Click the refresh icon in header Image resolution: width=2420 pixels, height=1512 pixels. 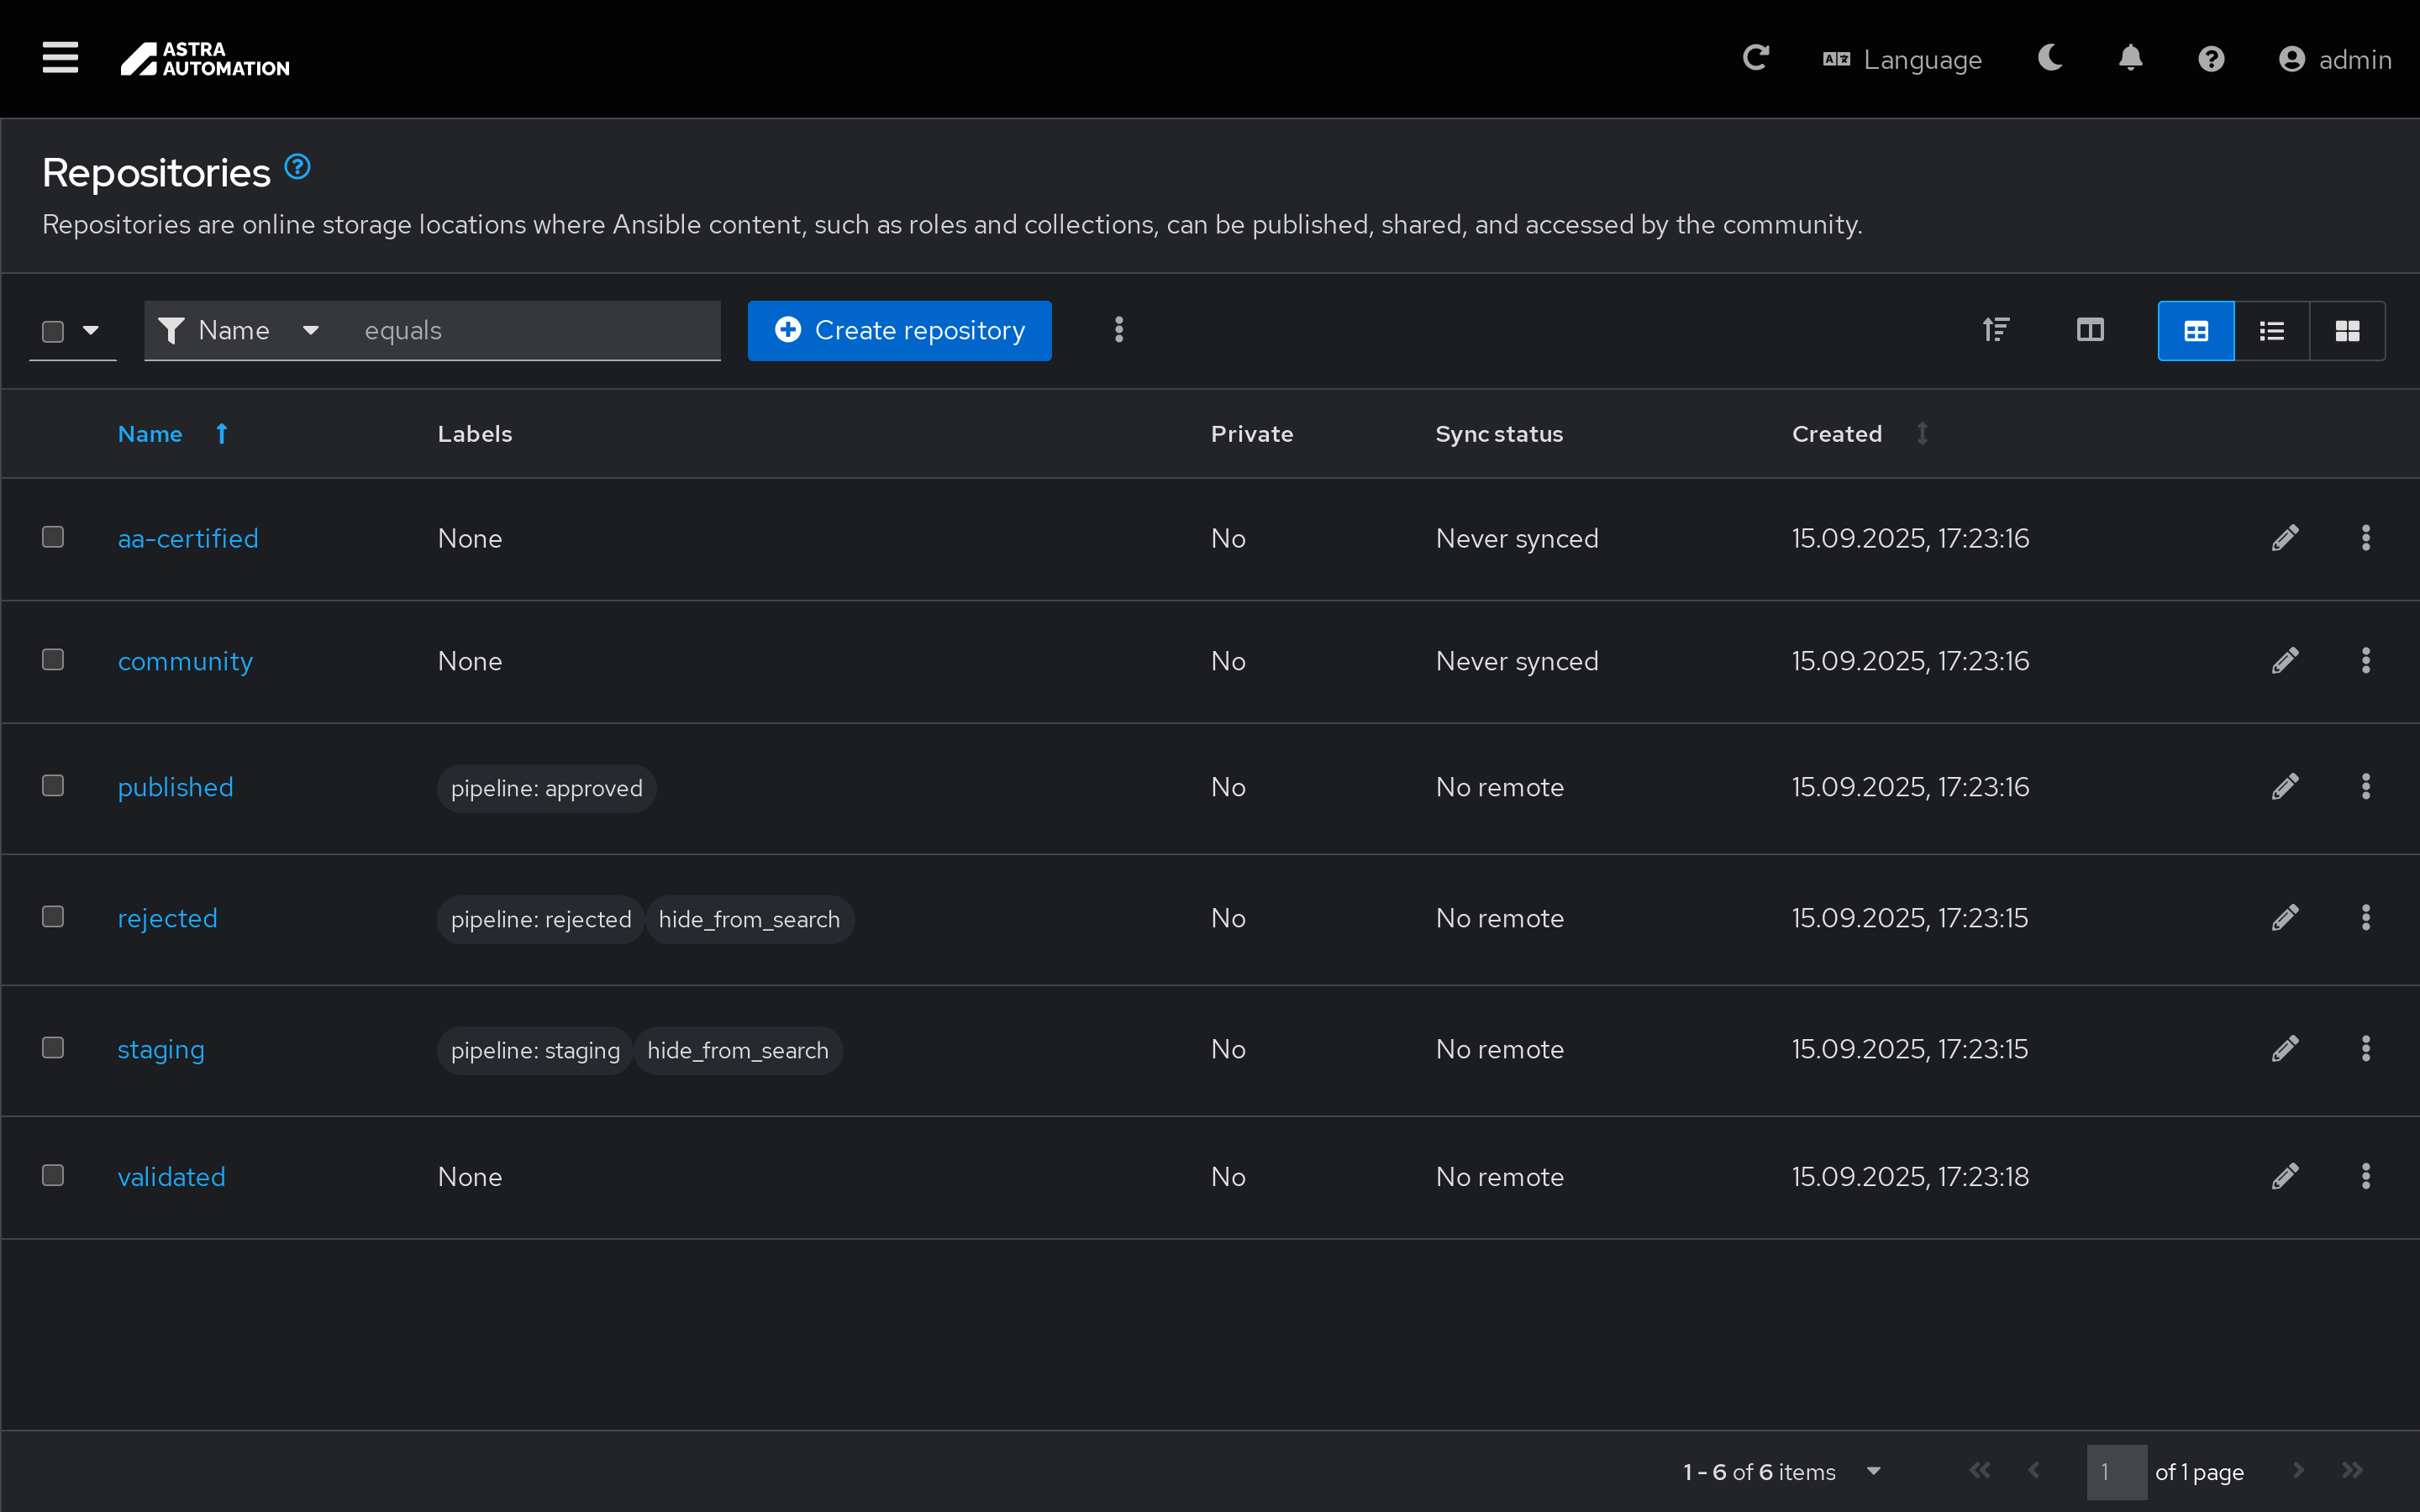[x=1755, y=58]
